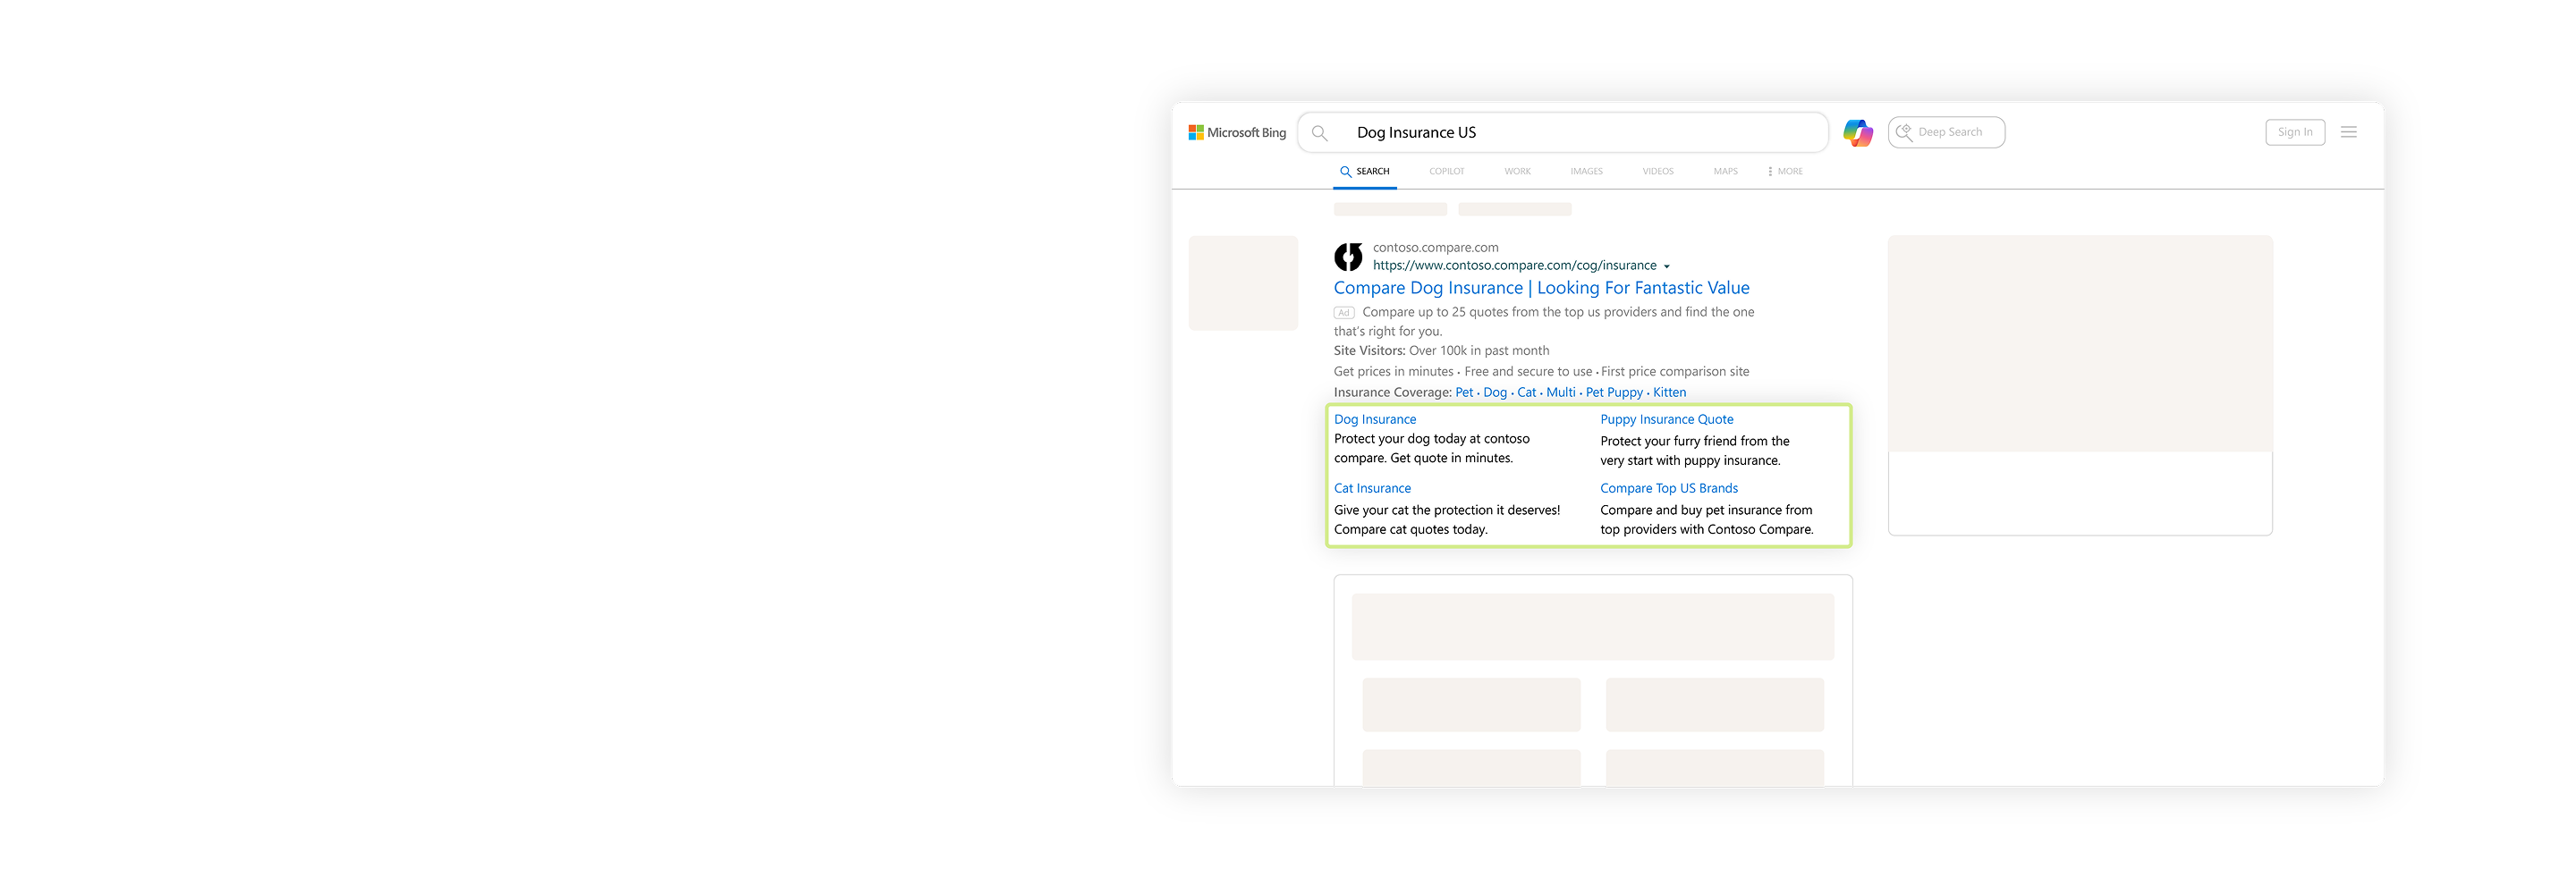This screenshot has width=2576, height=894.
Task: Switch to the Images tab
Action: pos(1586,172)
